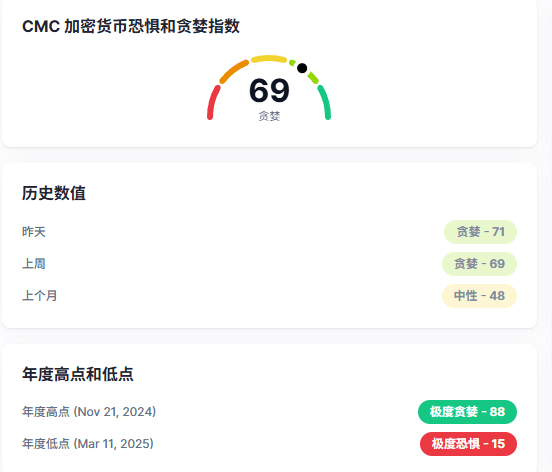
Task: Click the red extreme fear gauge segment
Action: click(x=213, y=102)
